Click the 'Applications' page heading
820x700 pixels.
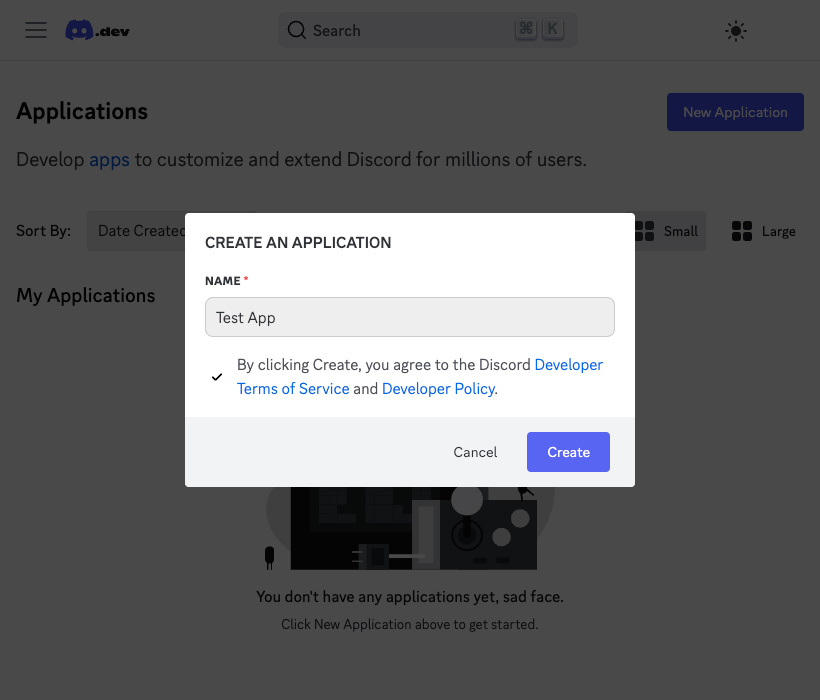[x=82, y=111]
